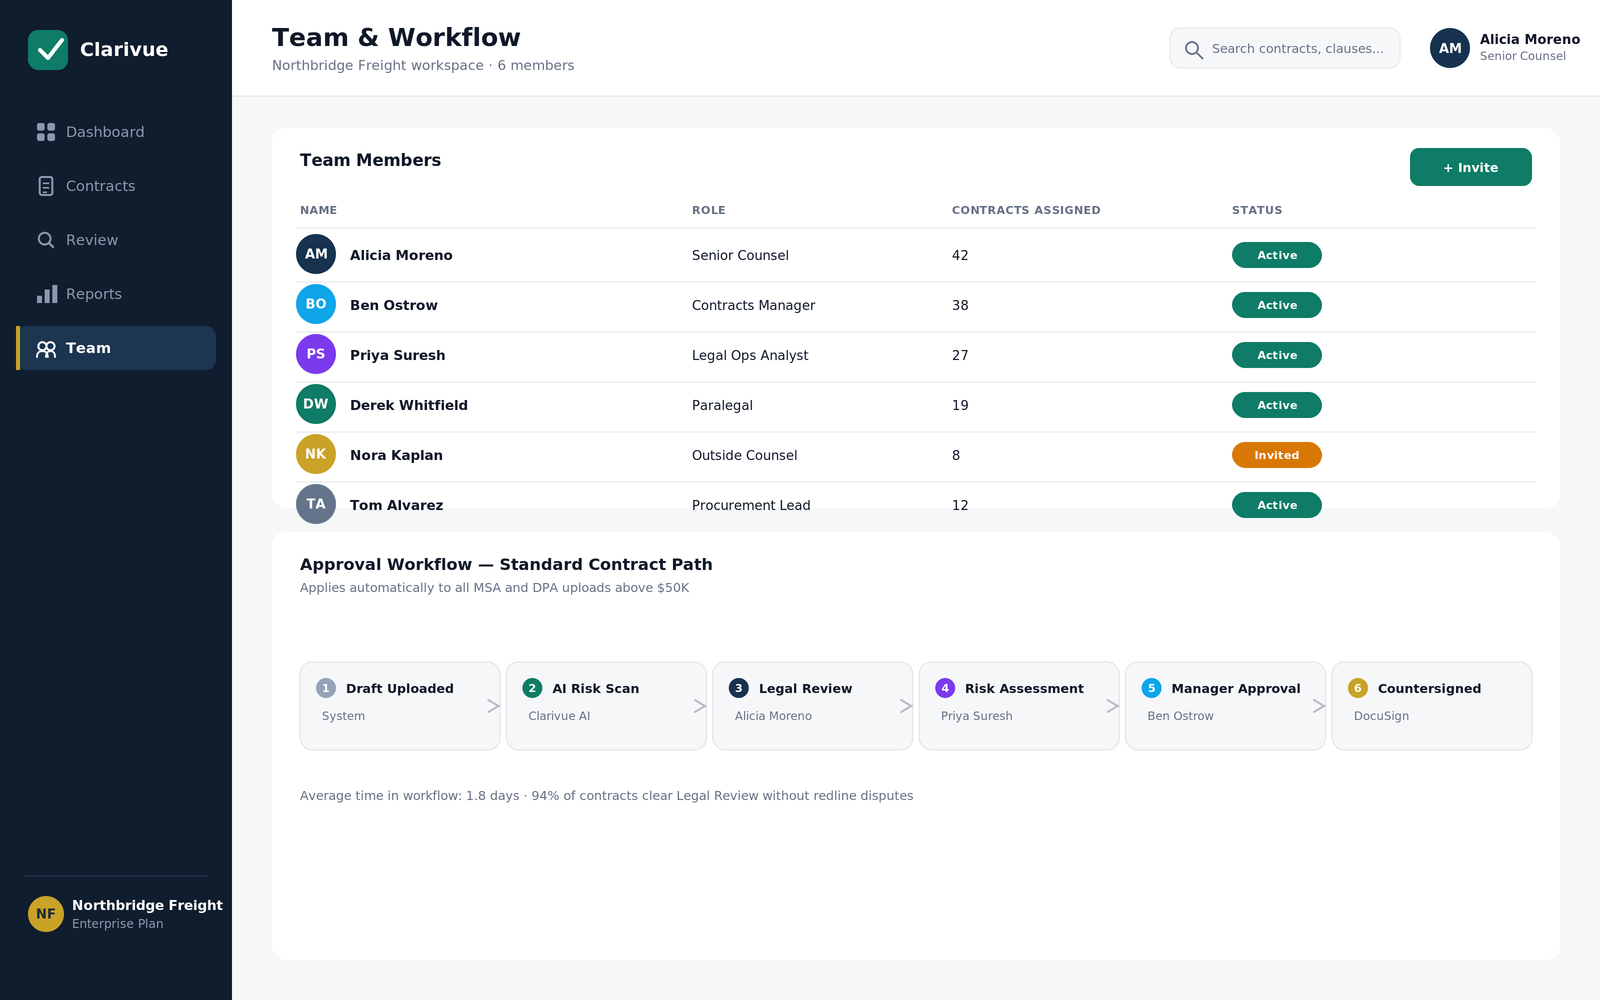This screenshot has width=1600, height=1000.
Task: Click the name Nora Kaplan
Action: coord(396,455)
